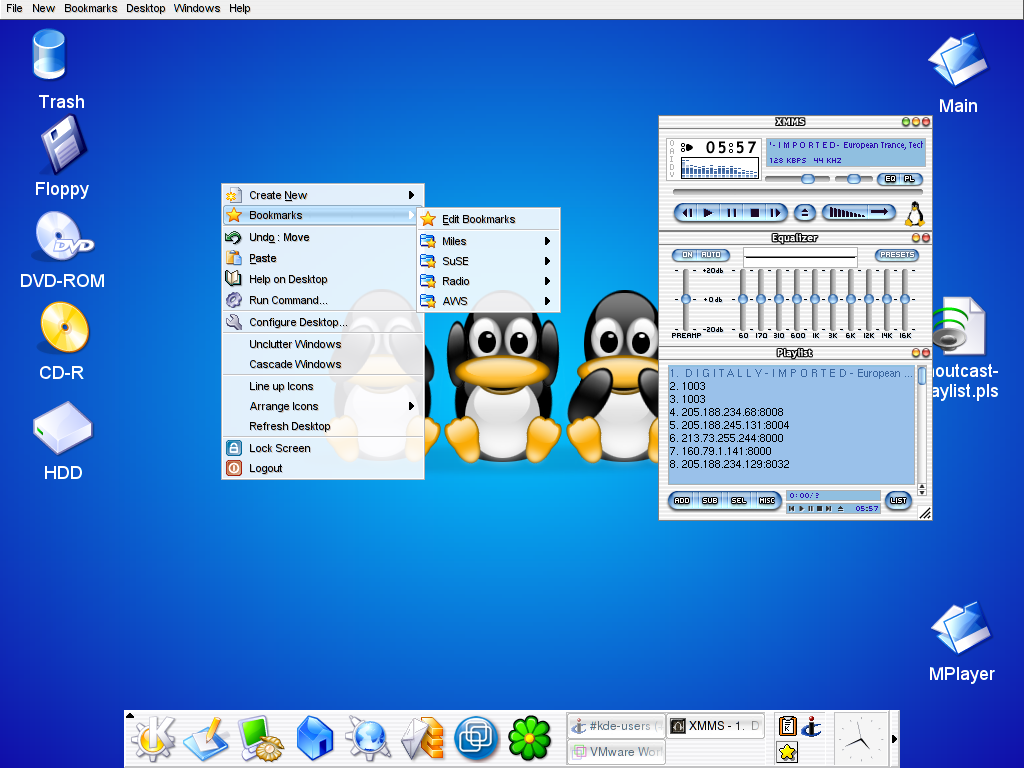Viewport: 1024px width, 768px height.
Task: Expand the Arrange Icons submenu
Action: [x=323, y=406]
